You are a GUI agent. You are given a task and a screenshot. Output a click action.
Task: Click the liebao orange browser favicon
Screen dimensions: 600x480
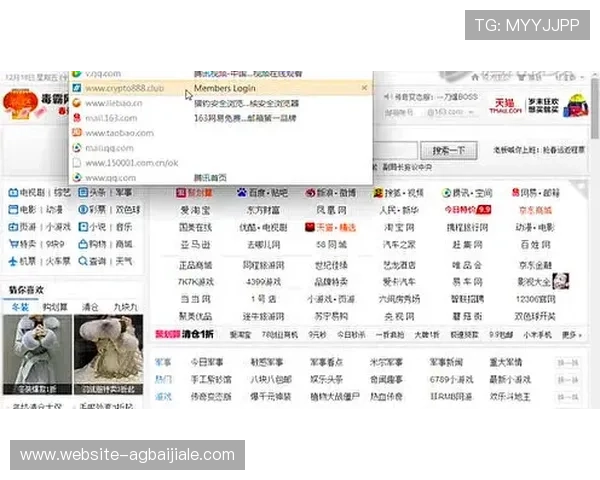(x=77, y=103)
